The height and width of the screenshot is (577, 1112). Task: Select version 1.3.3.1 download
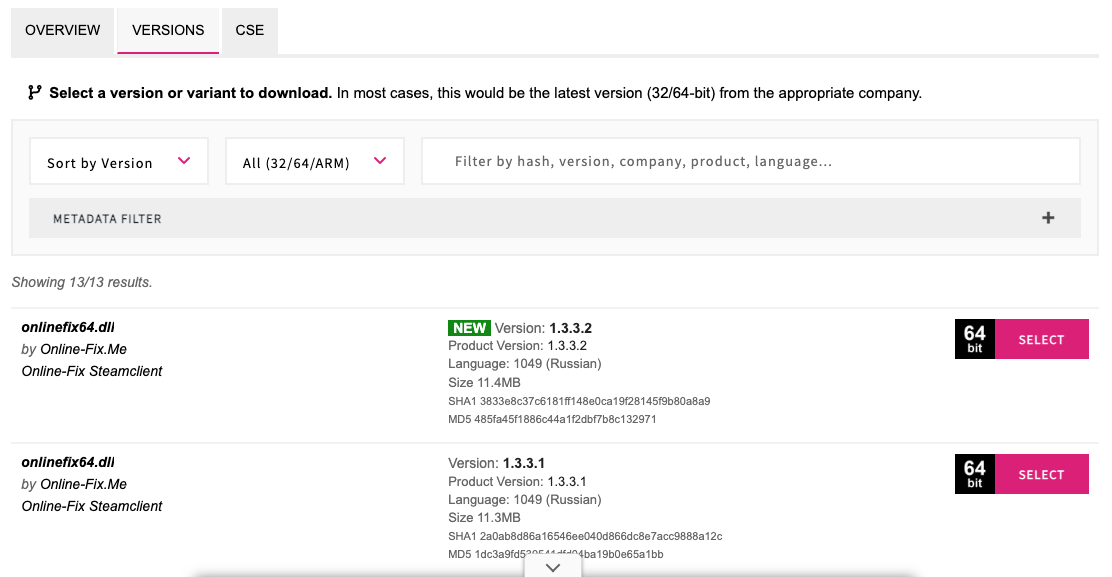(1041, 475)
